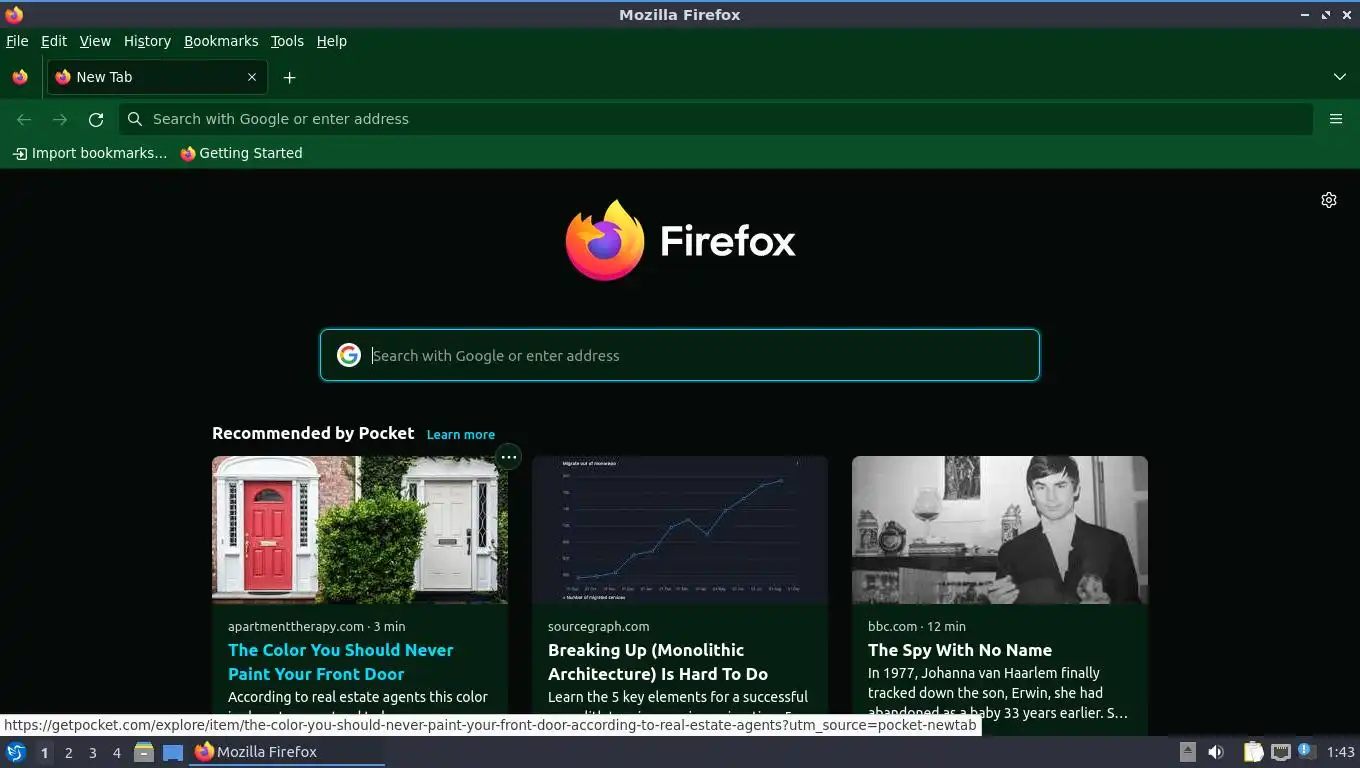Maximize or restore the Firefox window
This screenshot has height=768, width=1360.
pos(1326,14)
